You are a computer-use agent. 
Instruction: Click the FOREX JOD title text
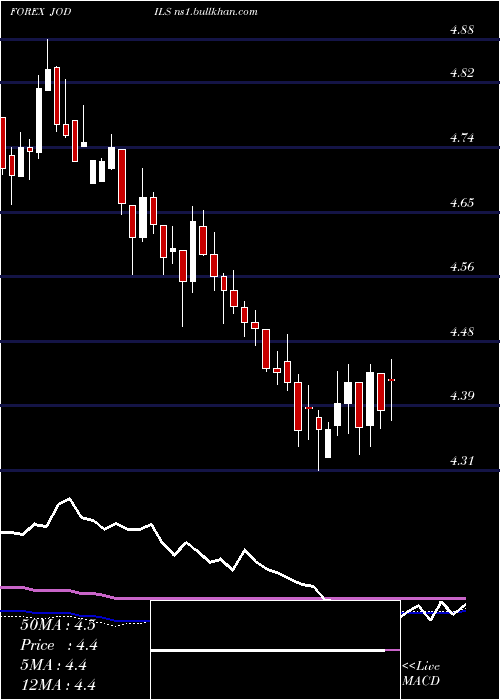click(x=41, y=12)
